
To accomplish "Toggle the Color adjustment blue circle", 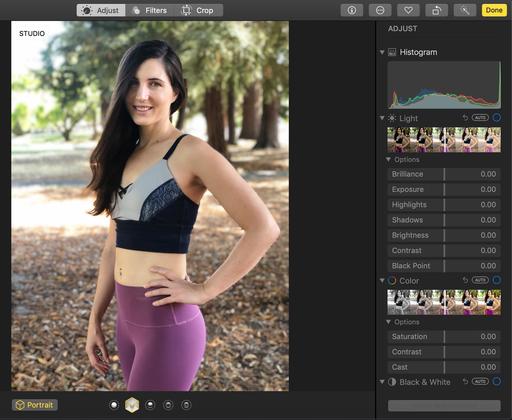I will tap(497, 280).
